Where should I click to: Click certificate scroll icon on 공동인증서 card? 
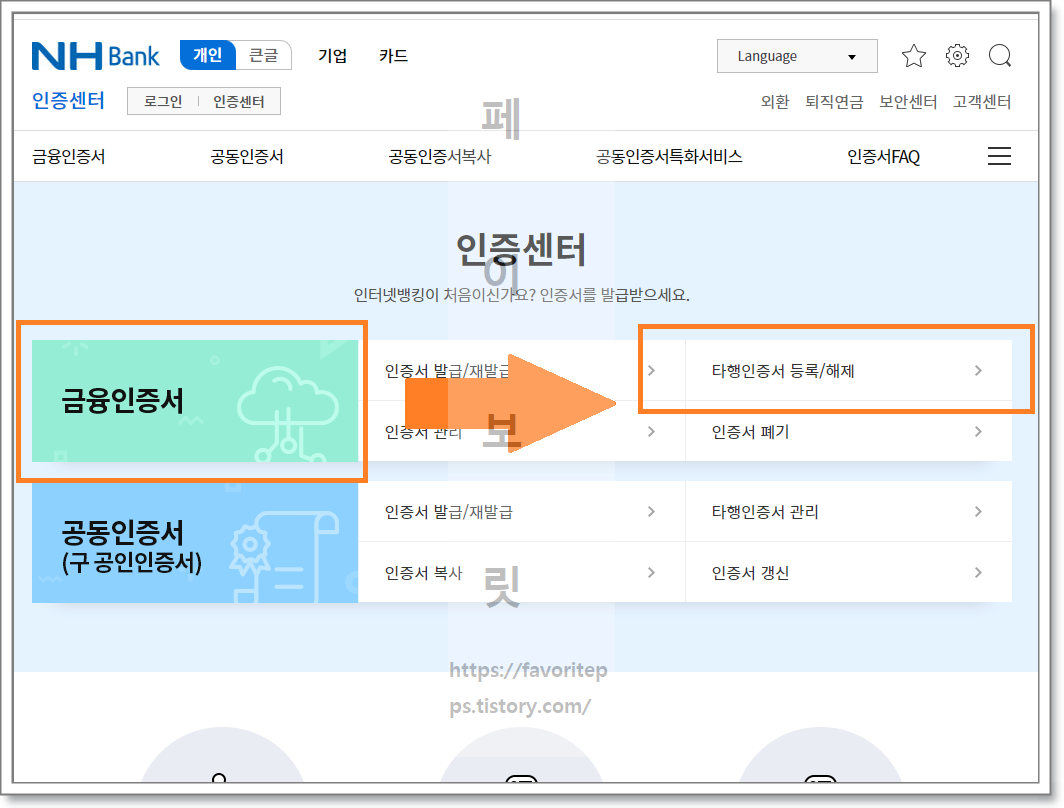pos(285,558)
